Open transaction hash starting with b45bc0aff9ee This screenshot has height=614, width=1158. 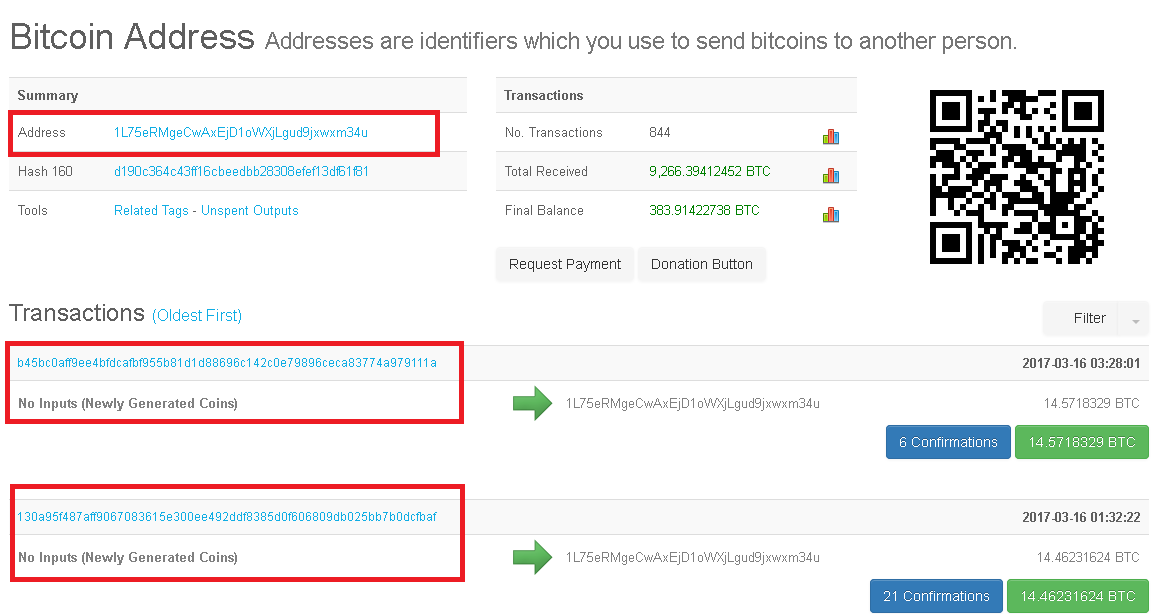(227, 363)
